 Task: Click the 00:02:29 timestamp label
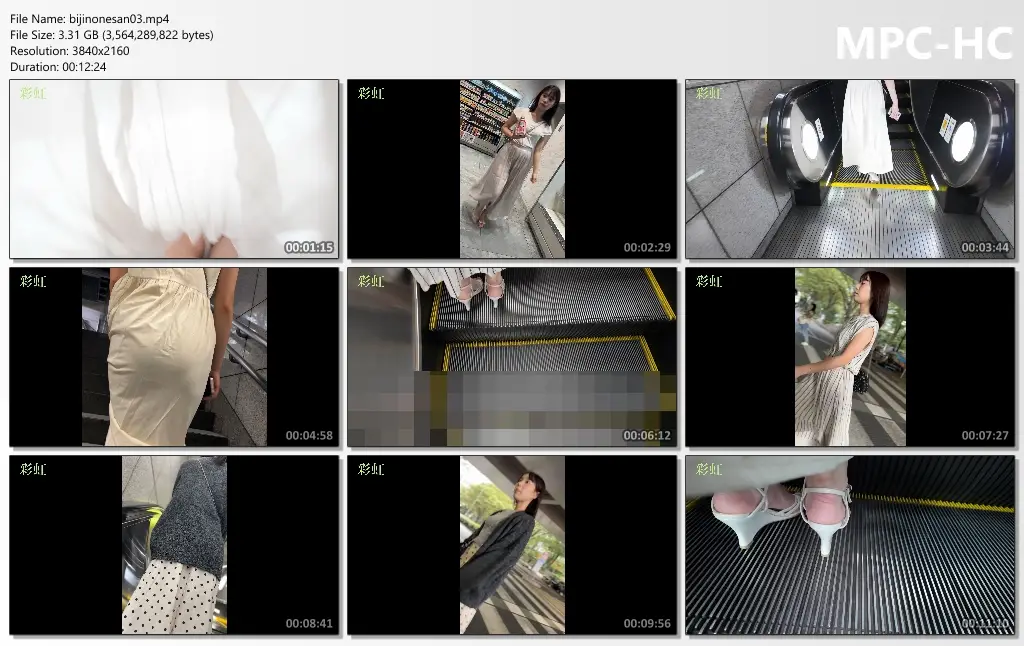click(647, 248)
